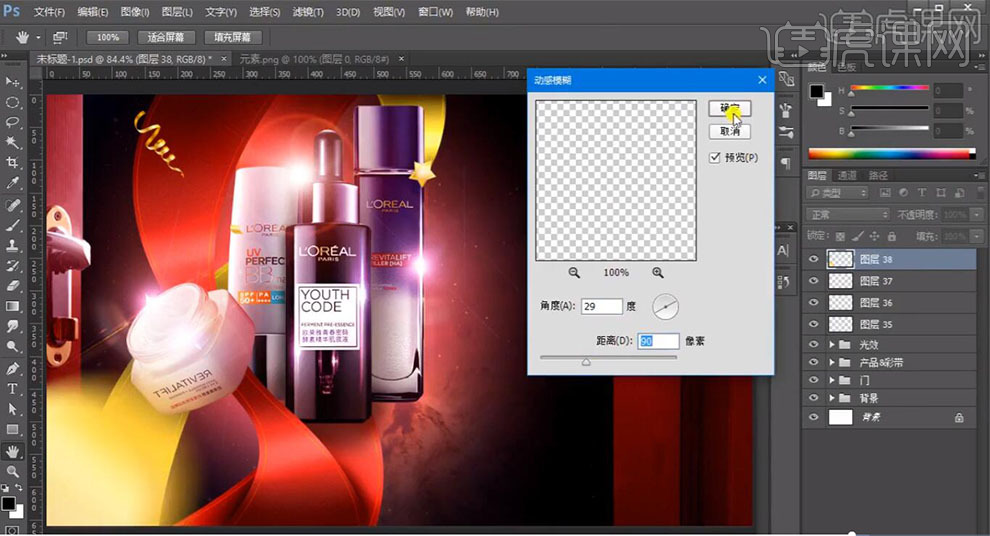Viewport: 990px width, 536px height.
Task: Click the zoom in magnifier in blur dialog
Action: pos(657,272)
